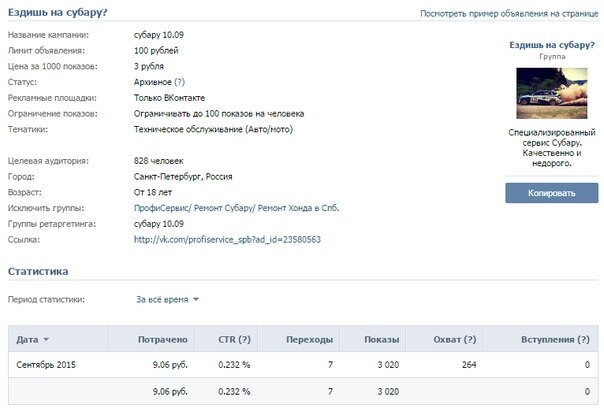Click the Потрачено column header
The height and width of the screenshot is (419, 604).
coord(163,339)
